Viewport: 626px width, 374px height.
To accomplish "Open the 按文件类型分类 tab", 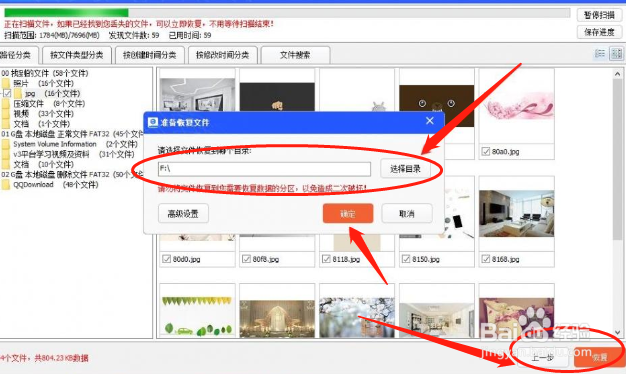I will point(77,55).
